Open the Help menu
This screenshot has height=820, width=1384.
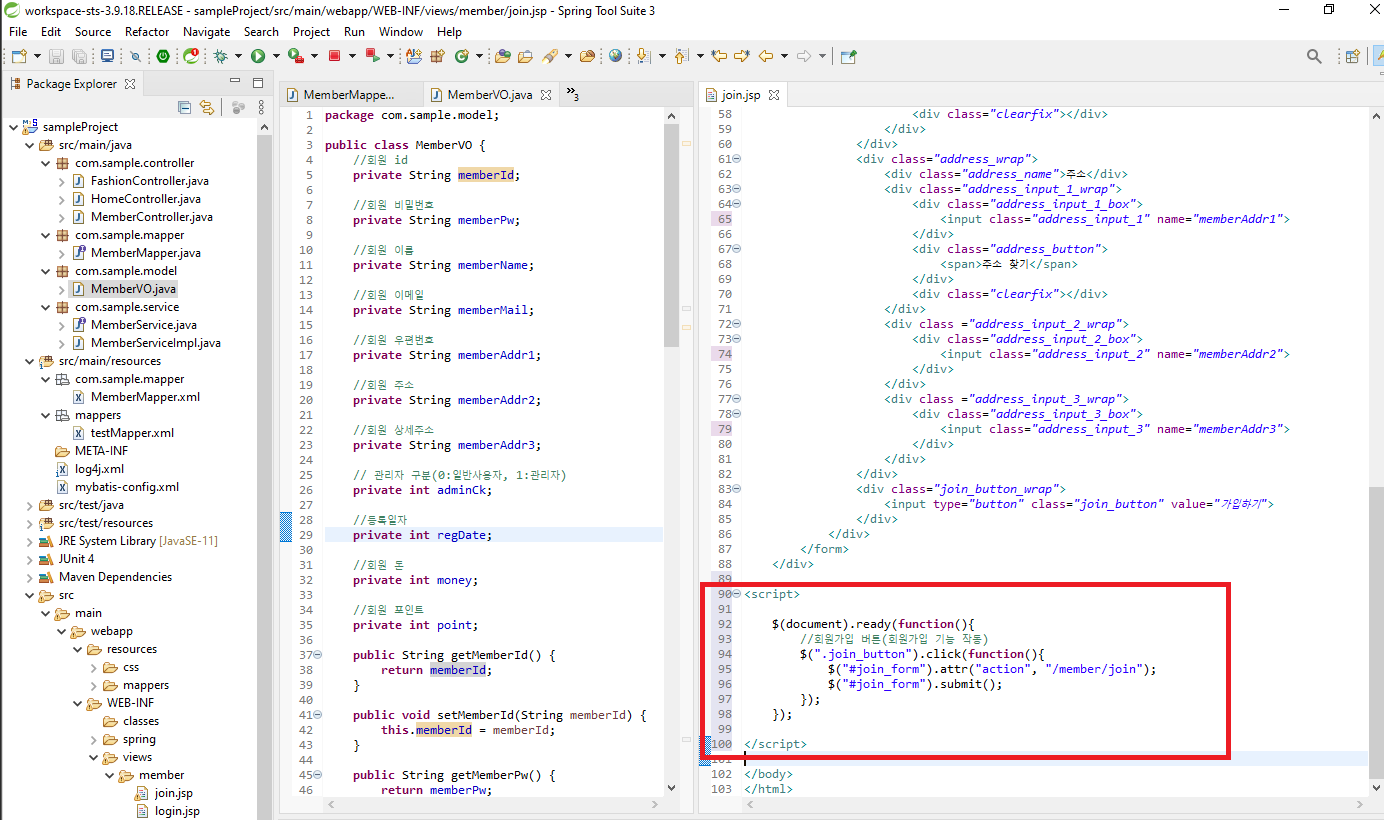(449, 31)
